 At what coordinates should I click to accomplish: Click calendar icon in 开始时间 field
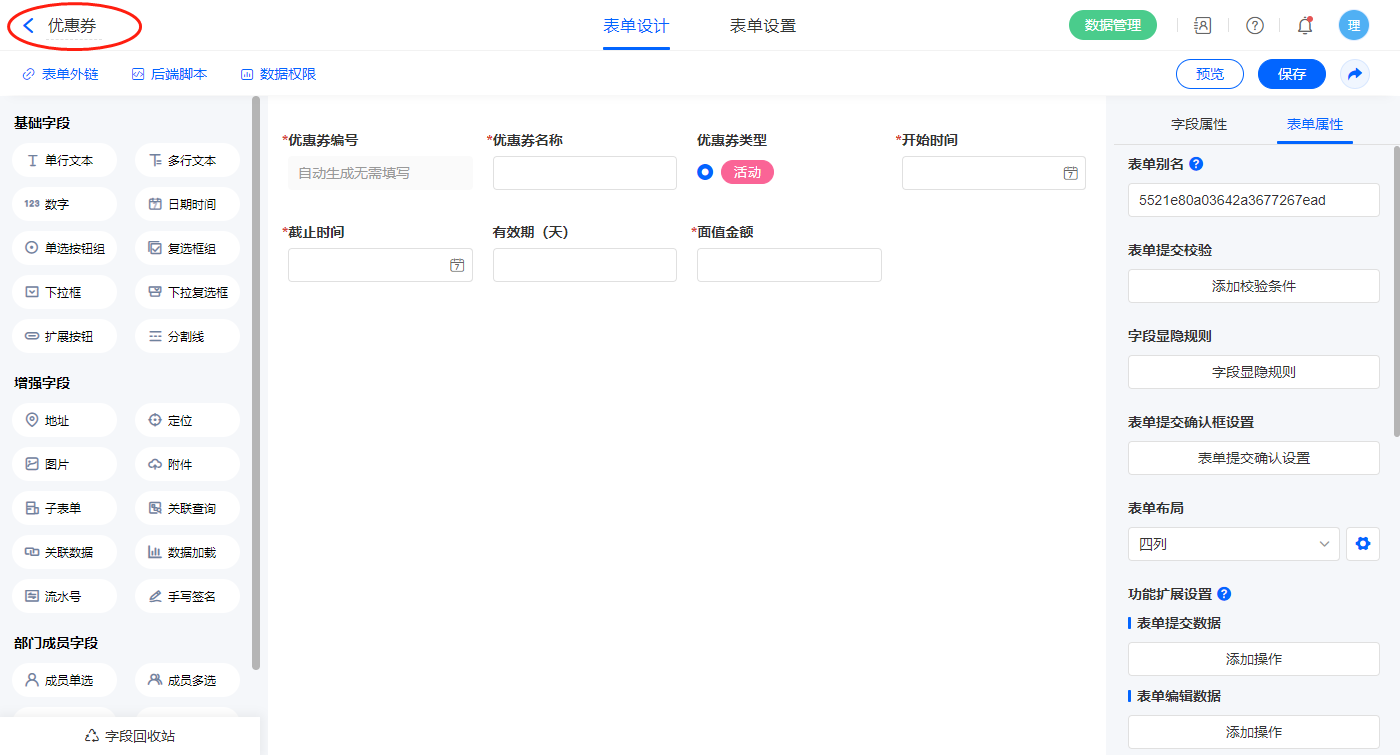[1070, 173]
